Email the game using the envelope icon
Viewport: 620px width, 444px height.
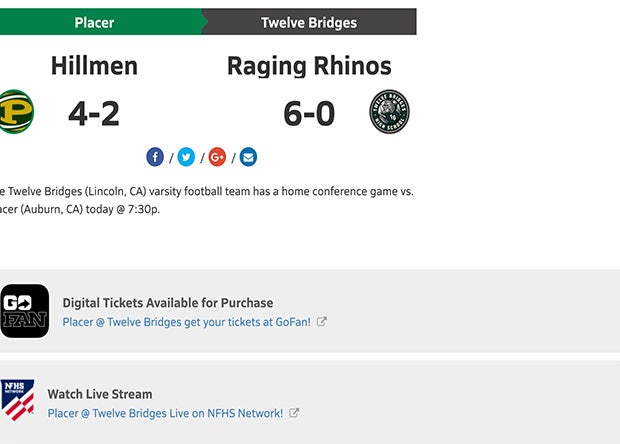click(248, 157)
